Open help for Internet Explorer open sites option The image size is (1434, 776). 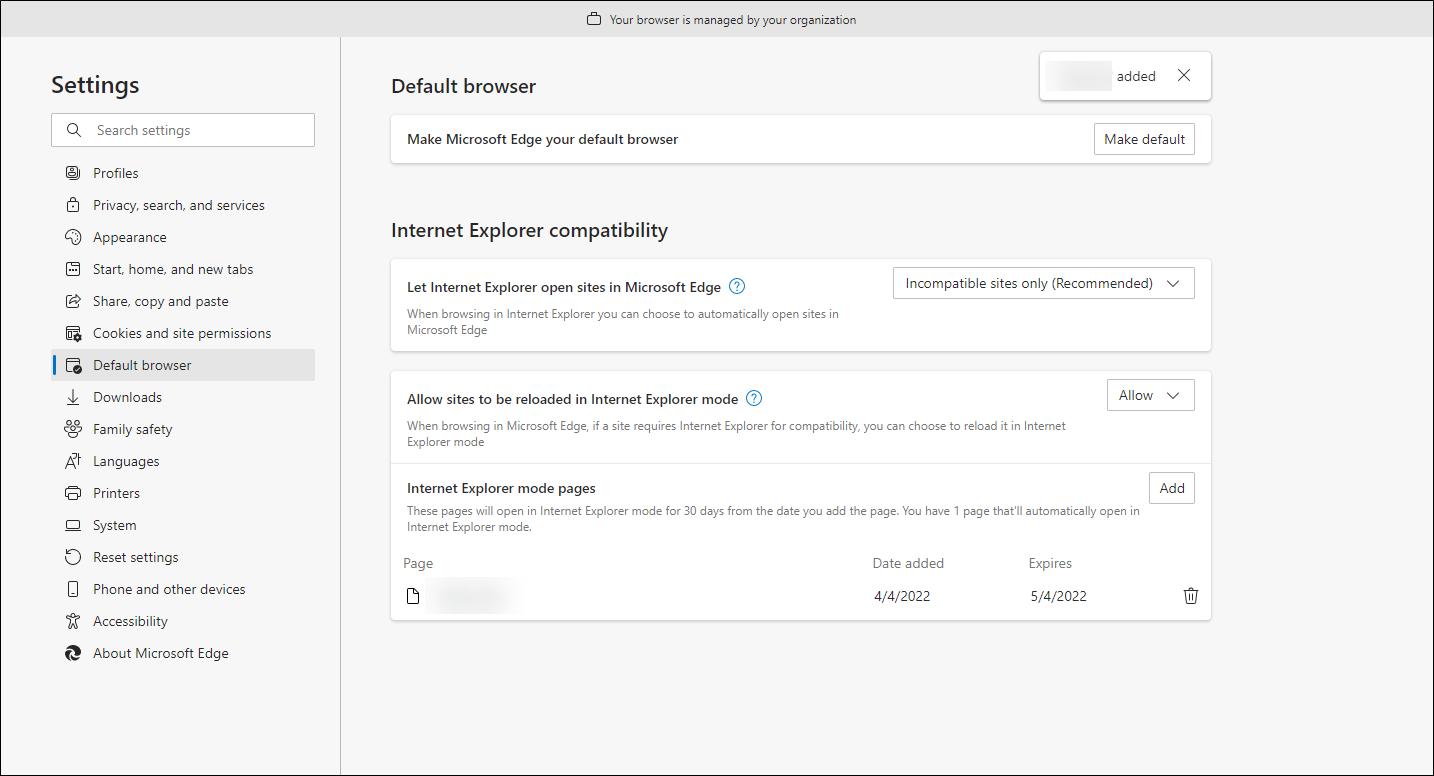736,286
